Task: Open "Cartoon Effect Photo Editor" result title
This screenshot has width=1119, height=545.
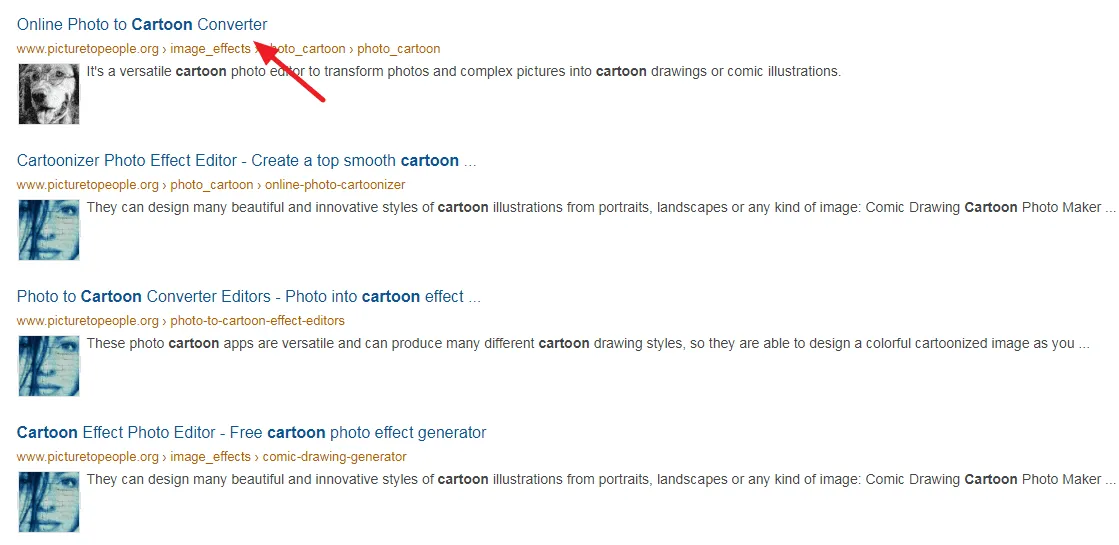Action: [251, 432]
